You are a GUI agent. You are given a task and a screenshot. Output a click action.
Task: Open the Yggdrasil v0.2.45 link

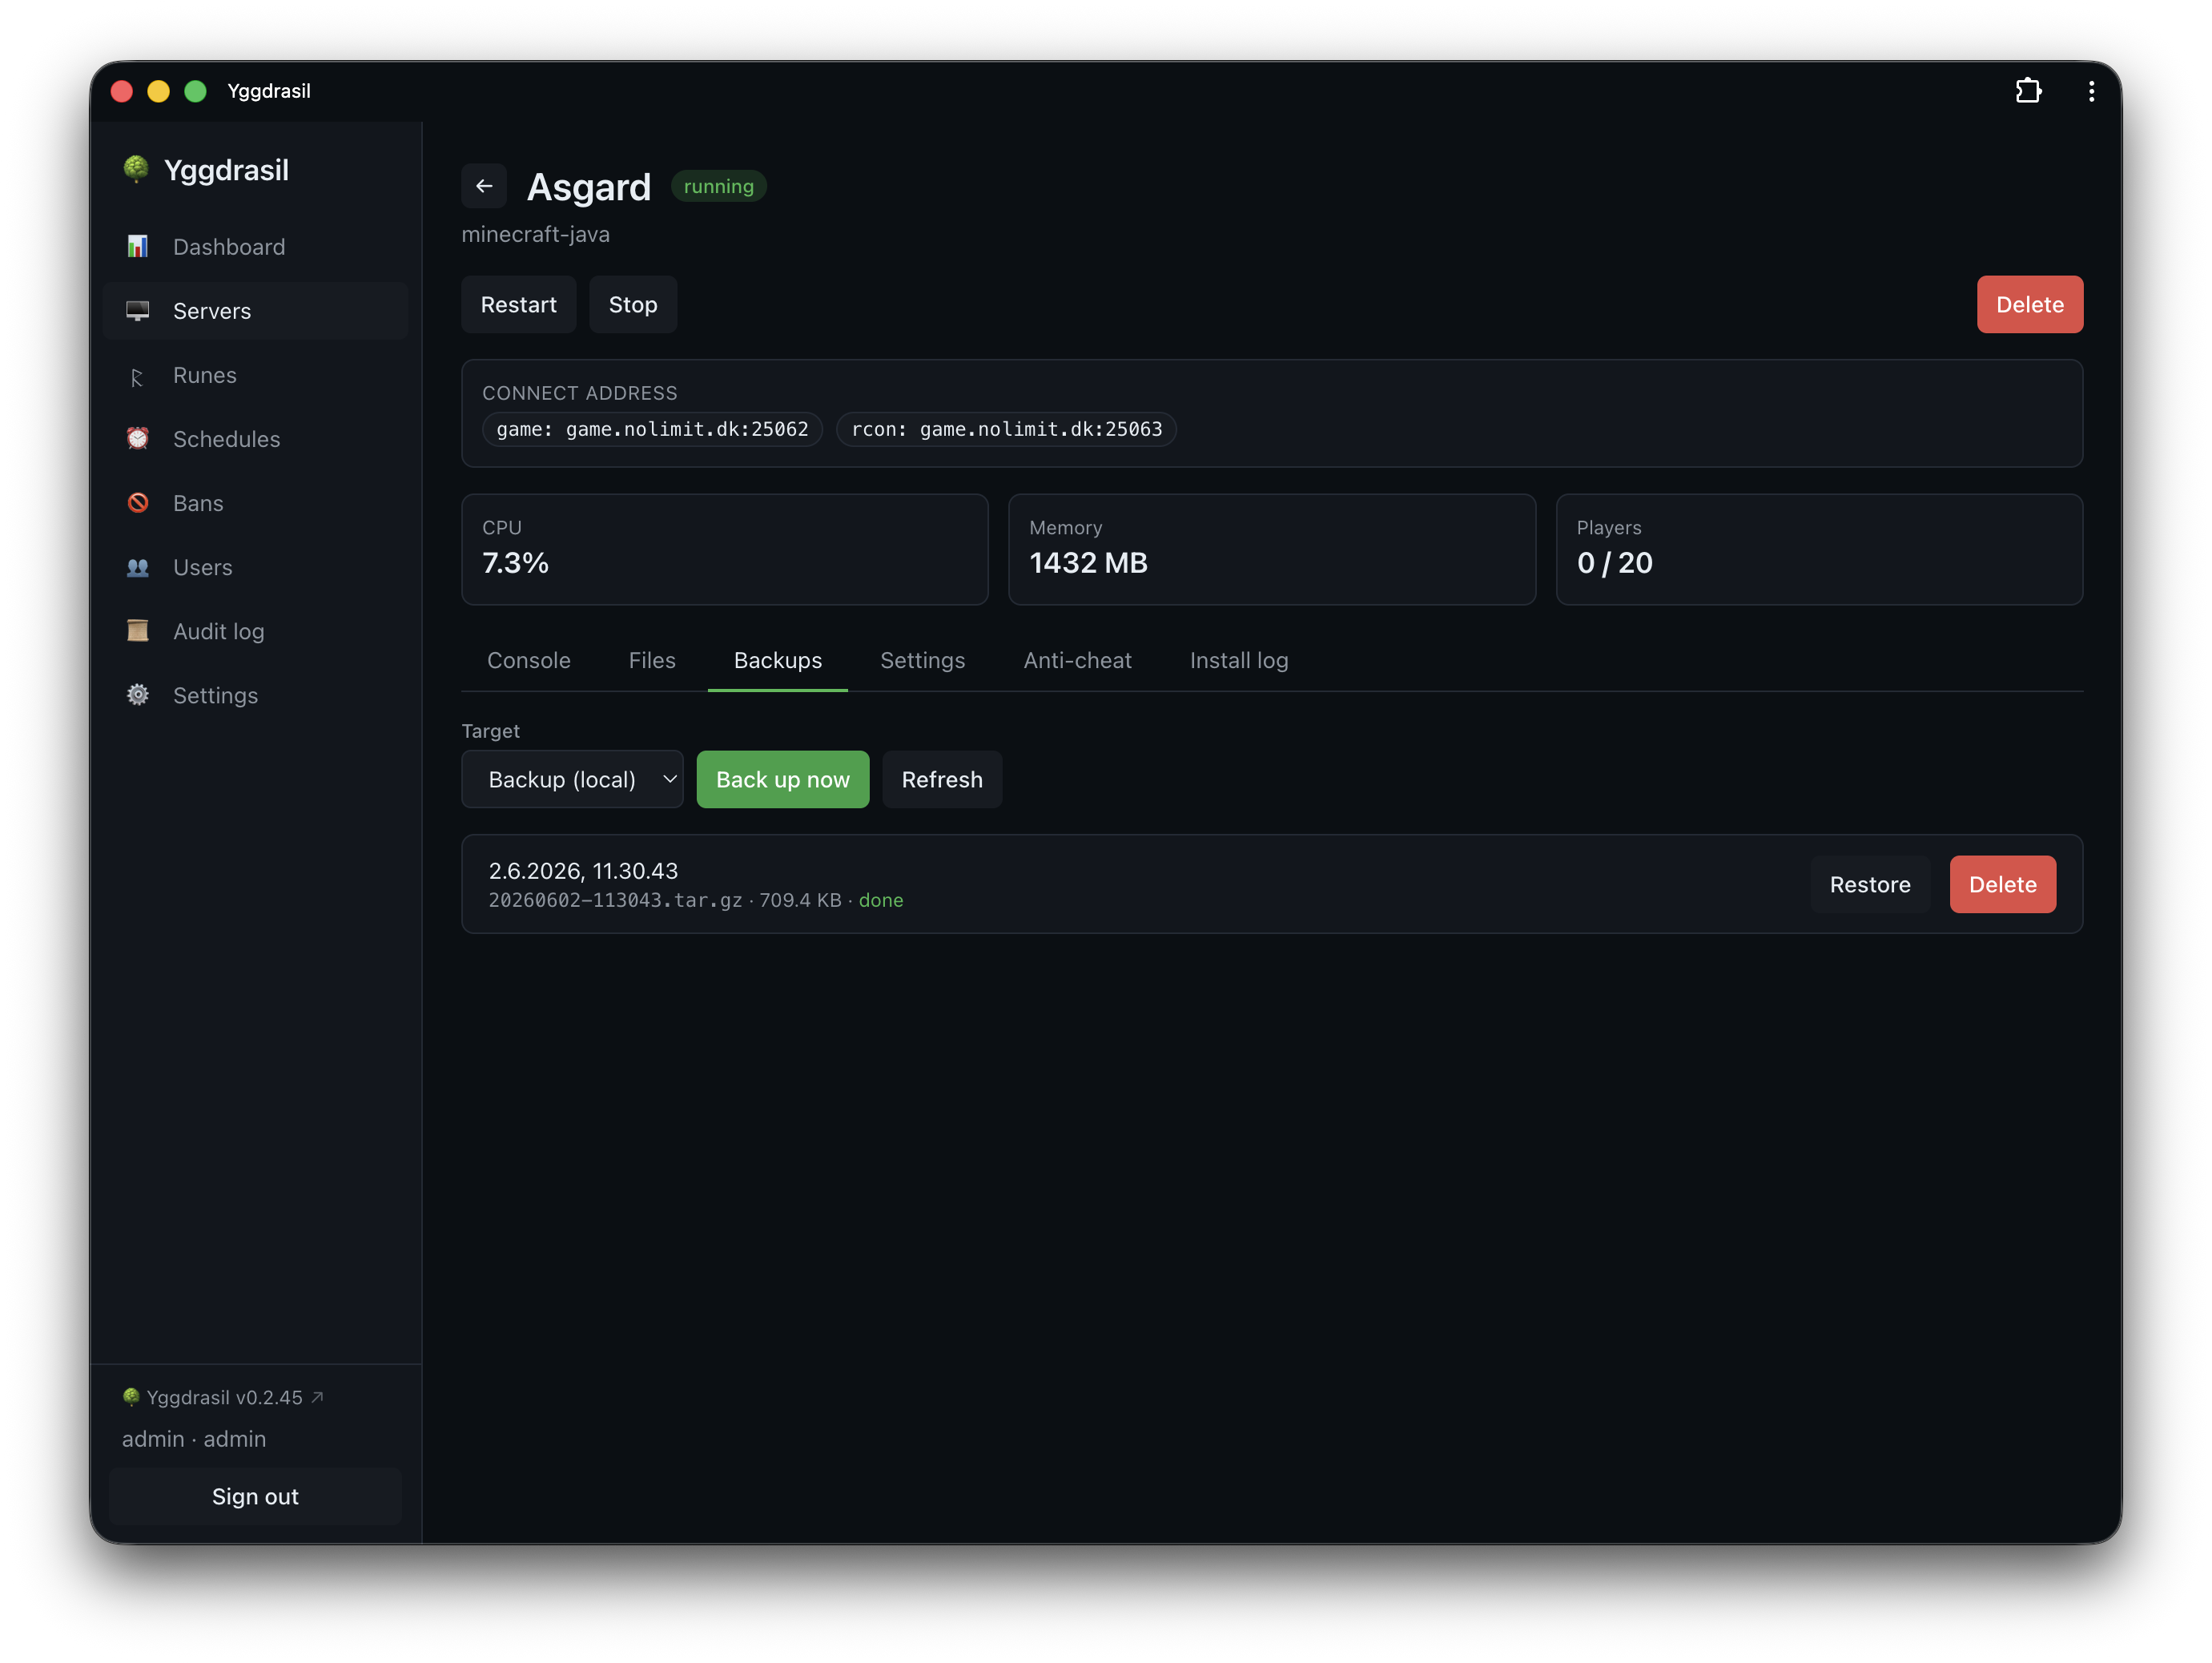[224, 1397]
